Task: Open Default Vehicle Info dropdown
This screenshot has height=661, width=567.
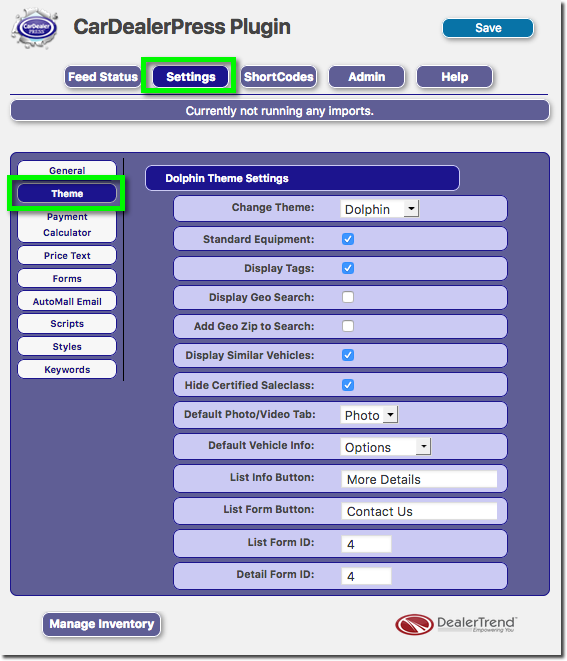Action: [x=385, y=447]
